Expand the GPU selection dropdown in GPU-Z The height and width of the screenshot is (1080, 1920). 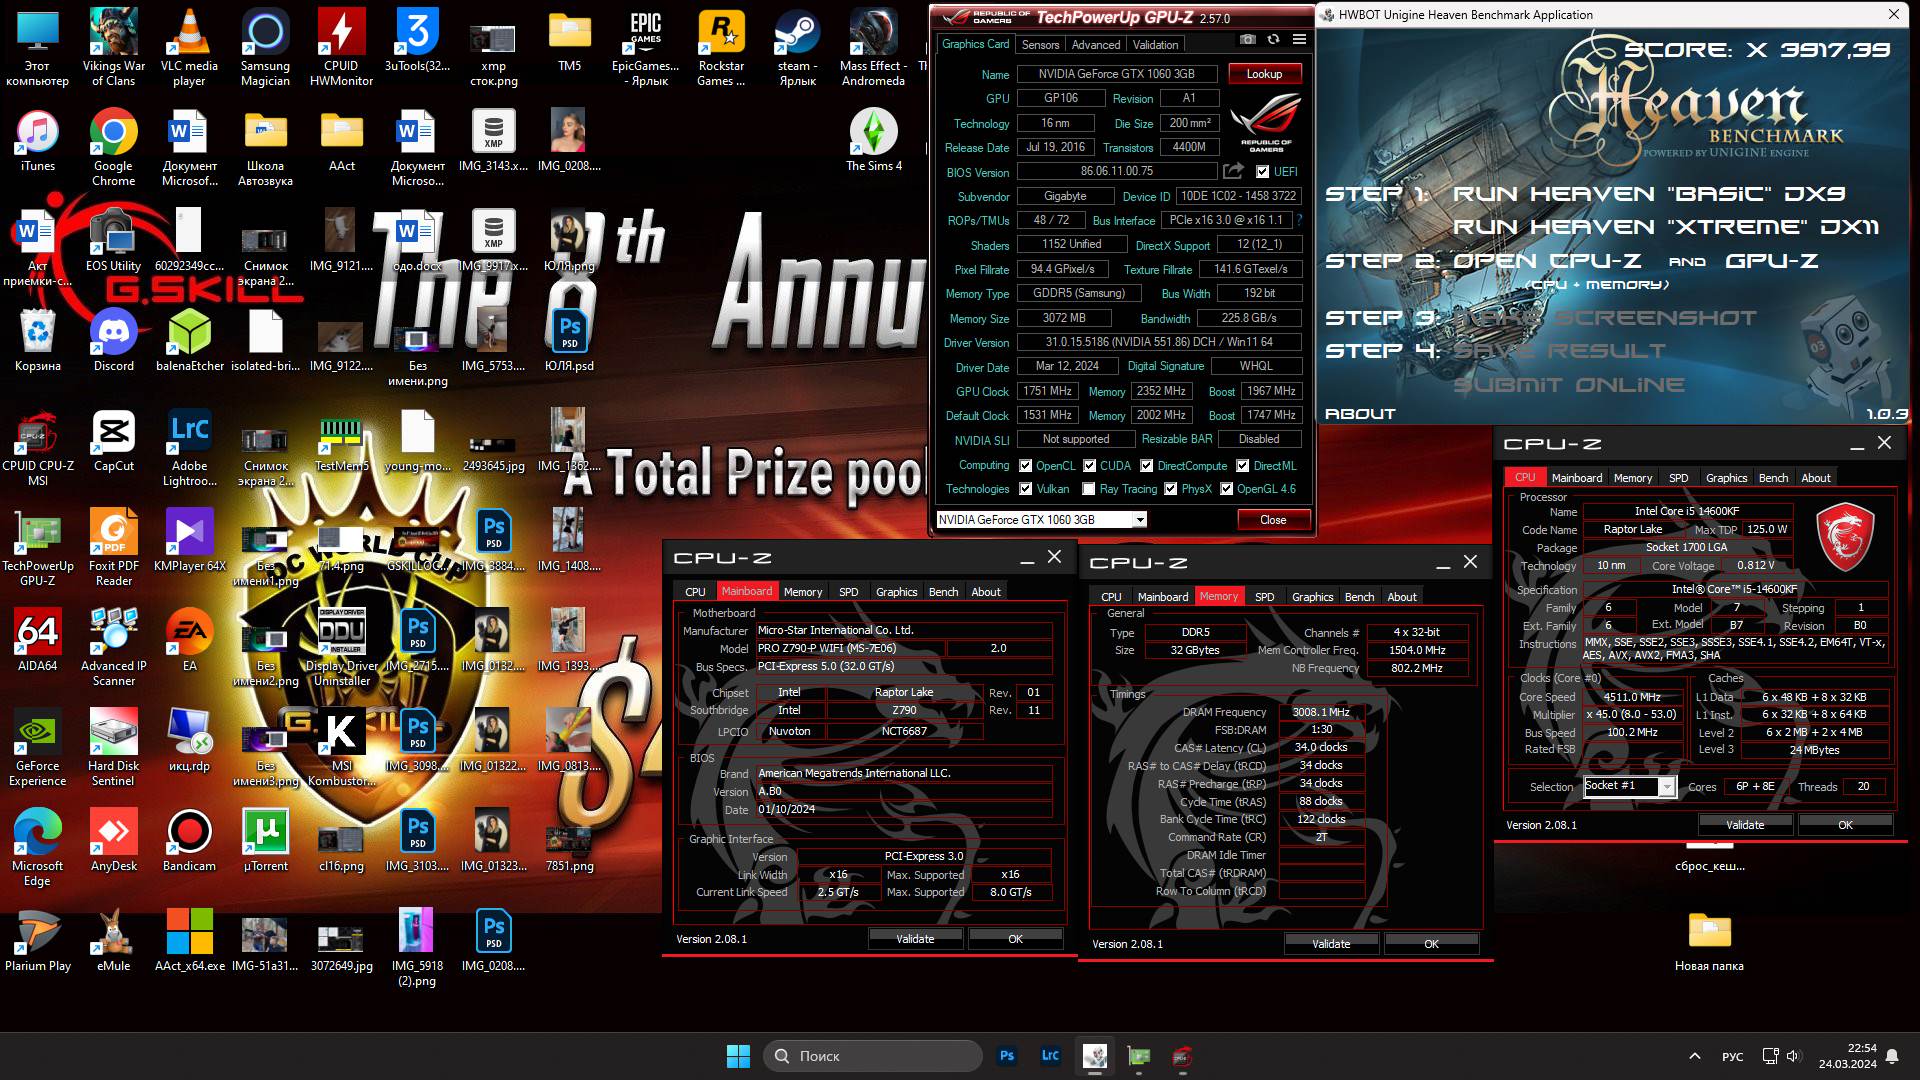pos(1139,520)
